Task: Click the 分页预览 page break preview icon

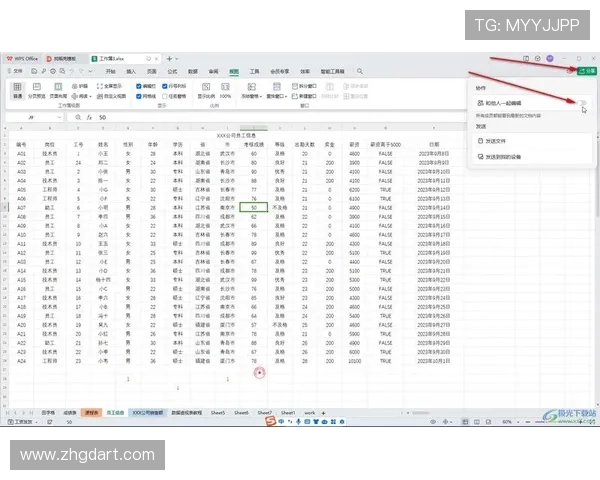Action: tap(36, 91)
